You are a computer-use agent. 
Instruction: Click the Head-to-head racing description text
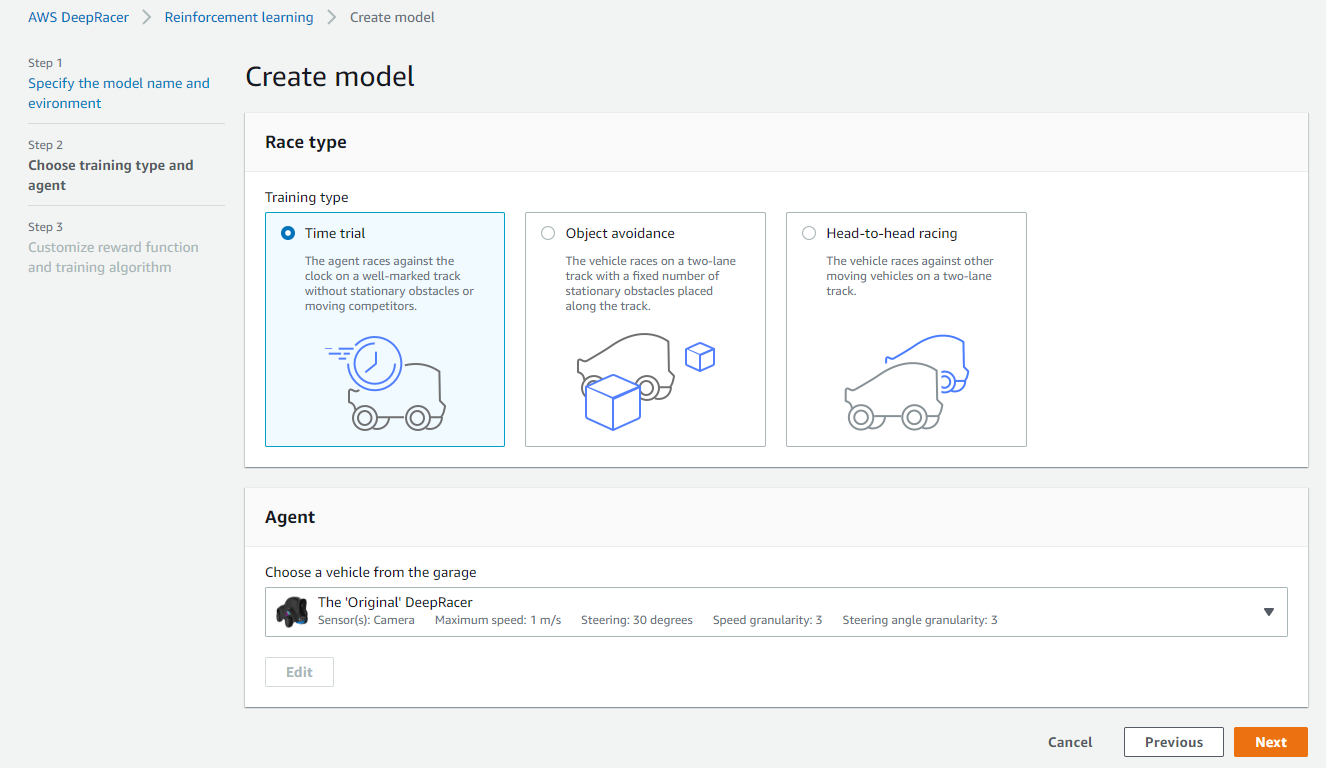coord(908,276)
